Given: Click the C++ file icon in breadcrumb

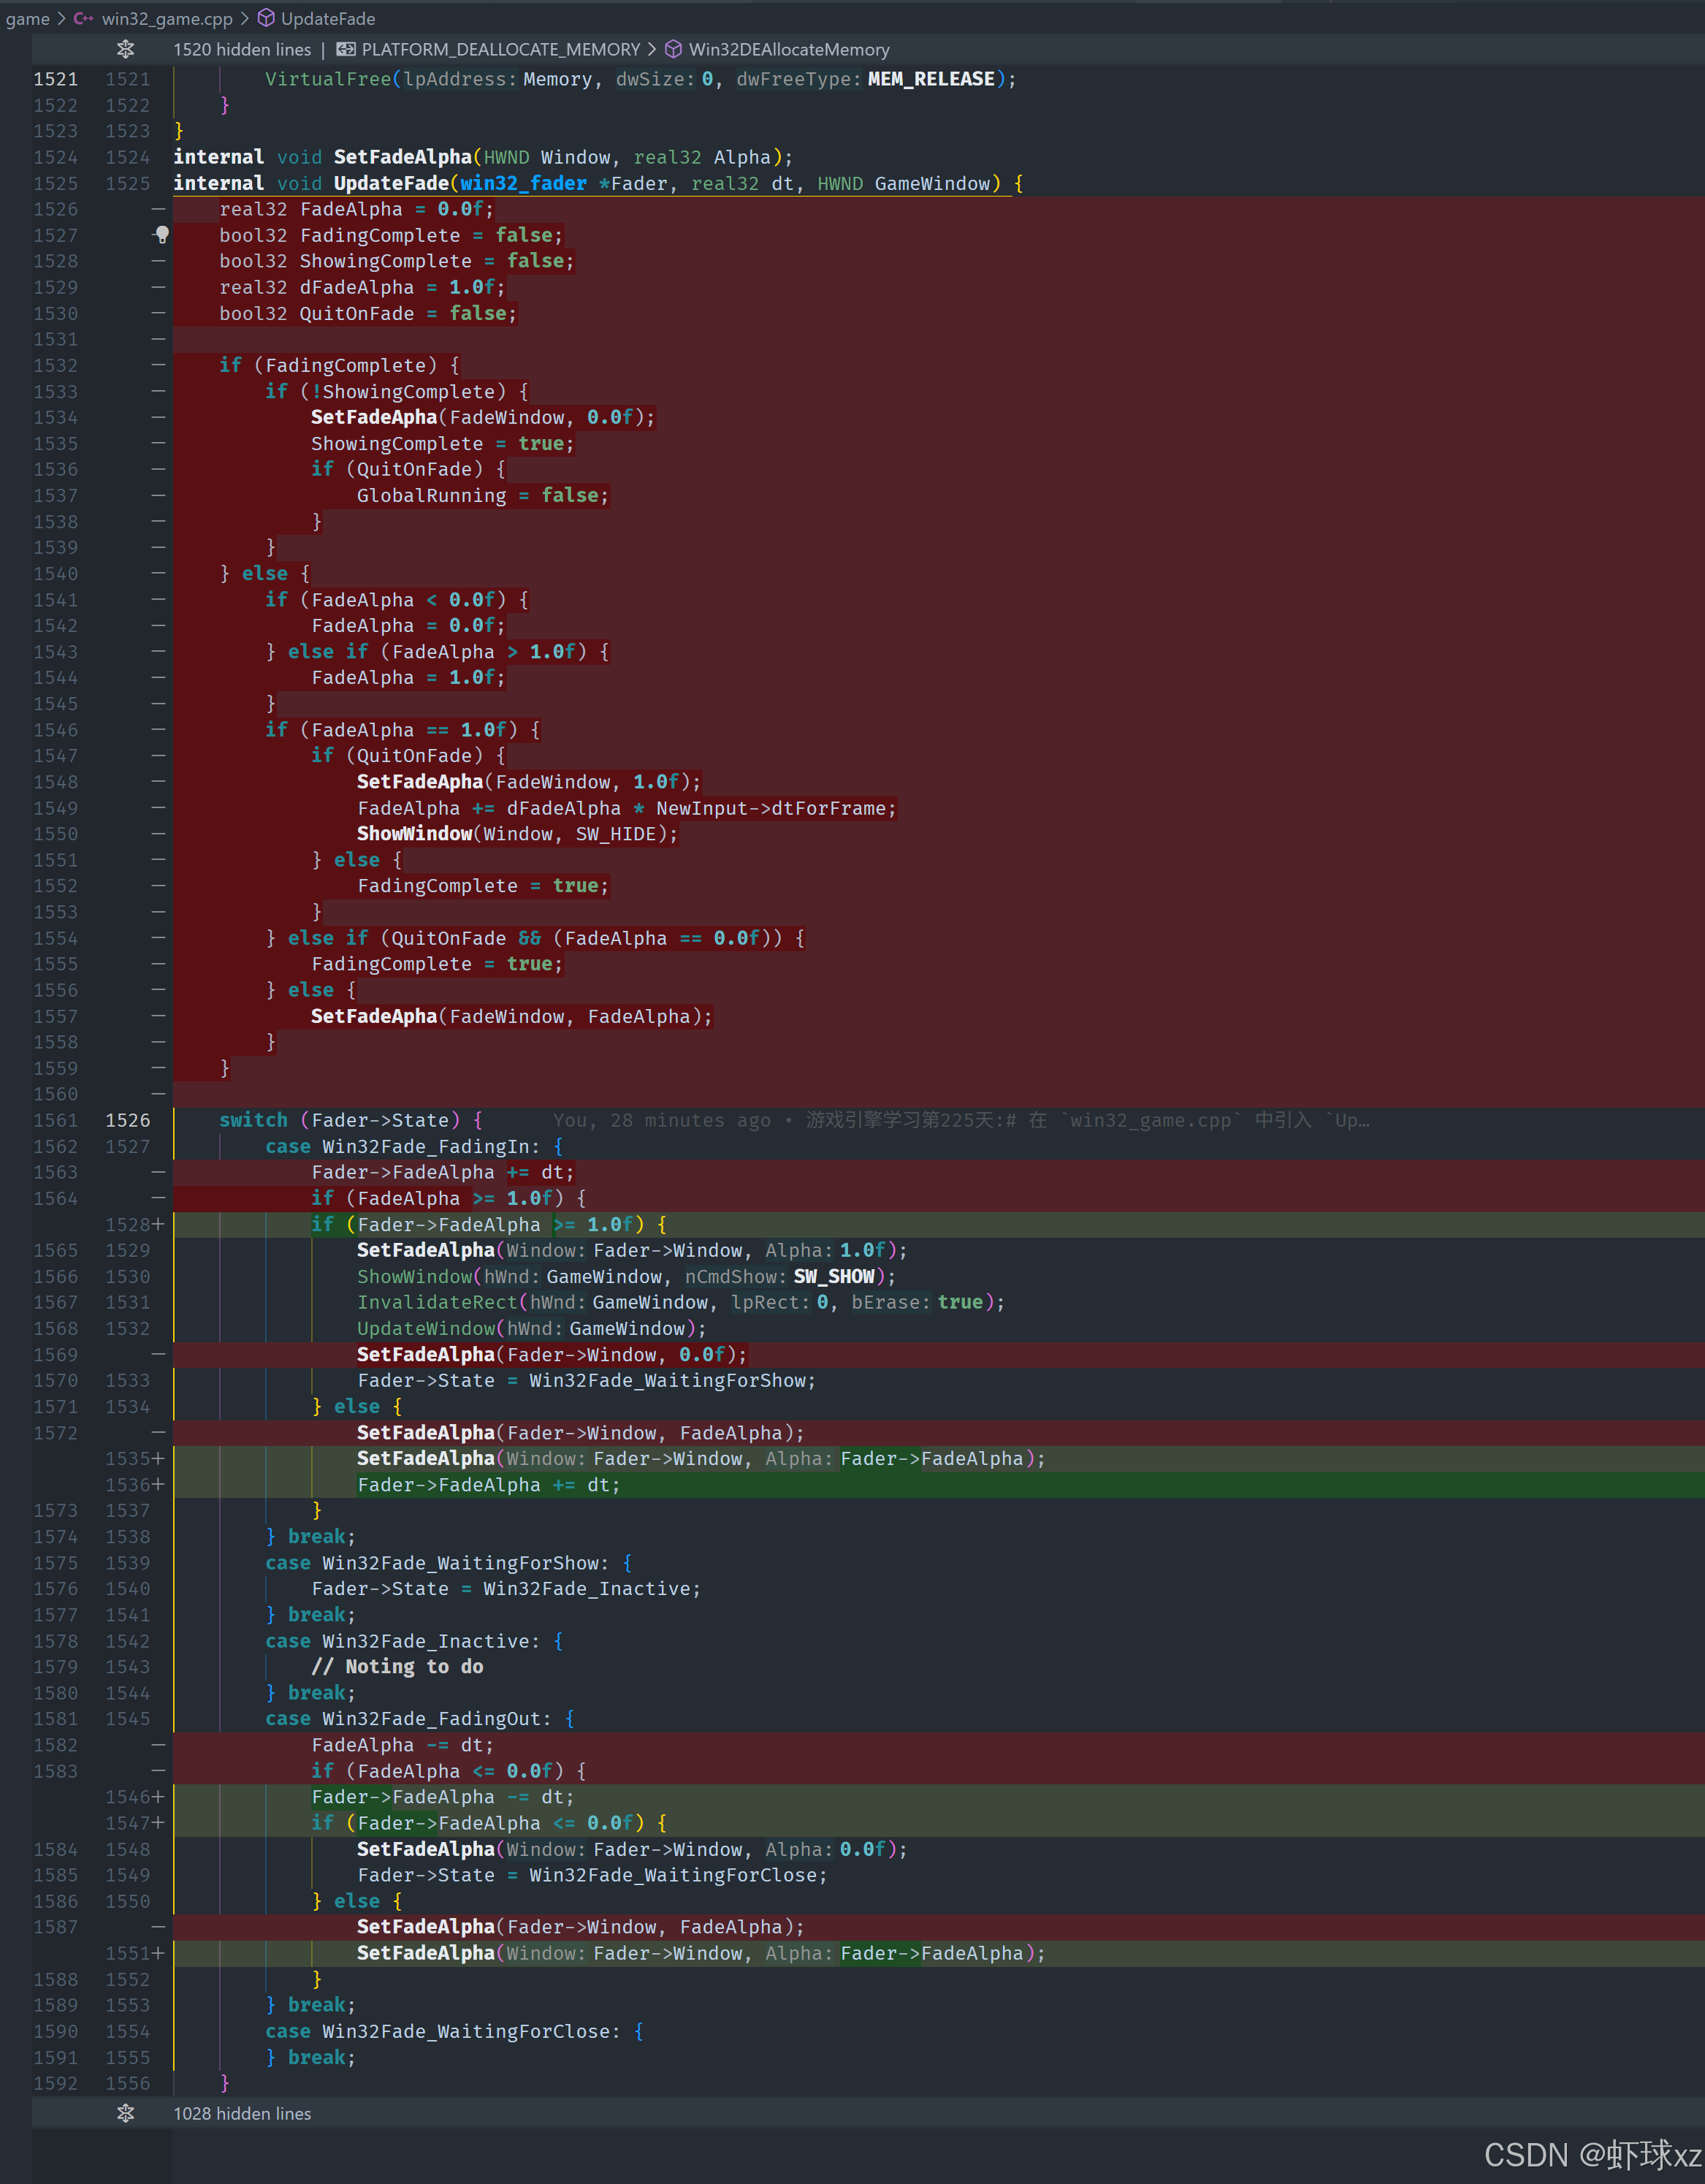Looking at the screenshot, I should pos(84,19).
